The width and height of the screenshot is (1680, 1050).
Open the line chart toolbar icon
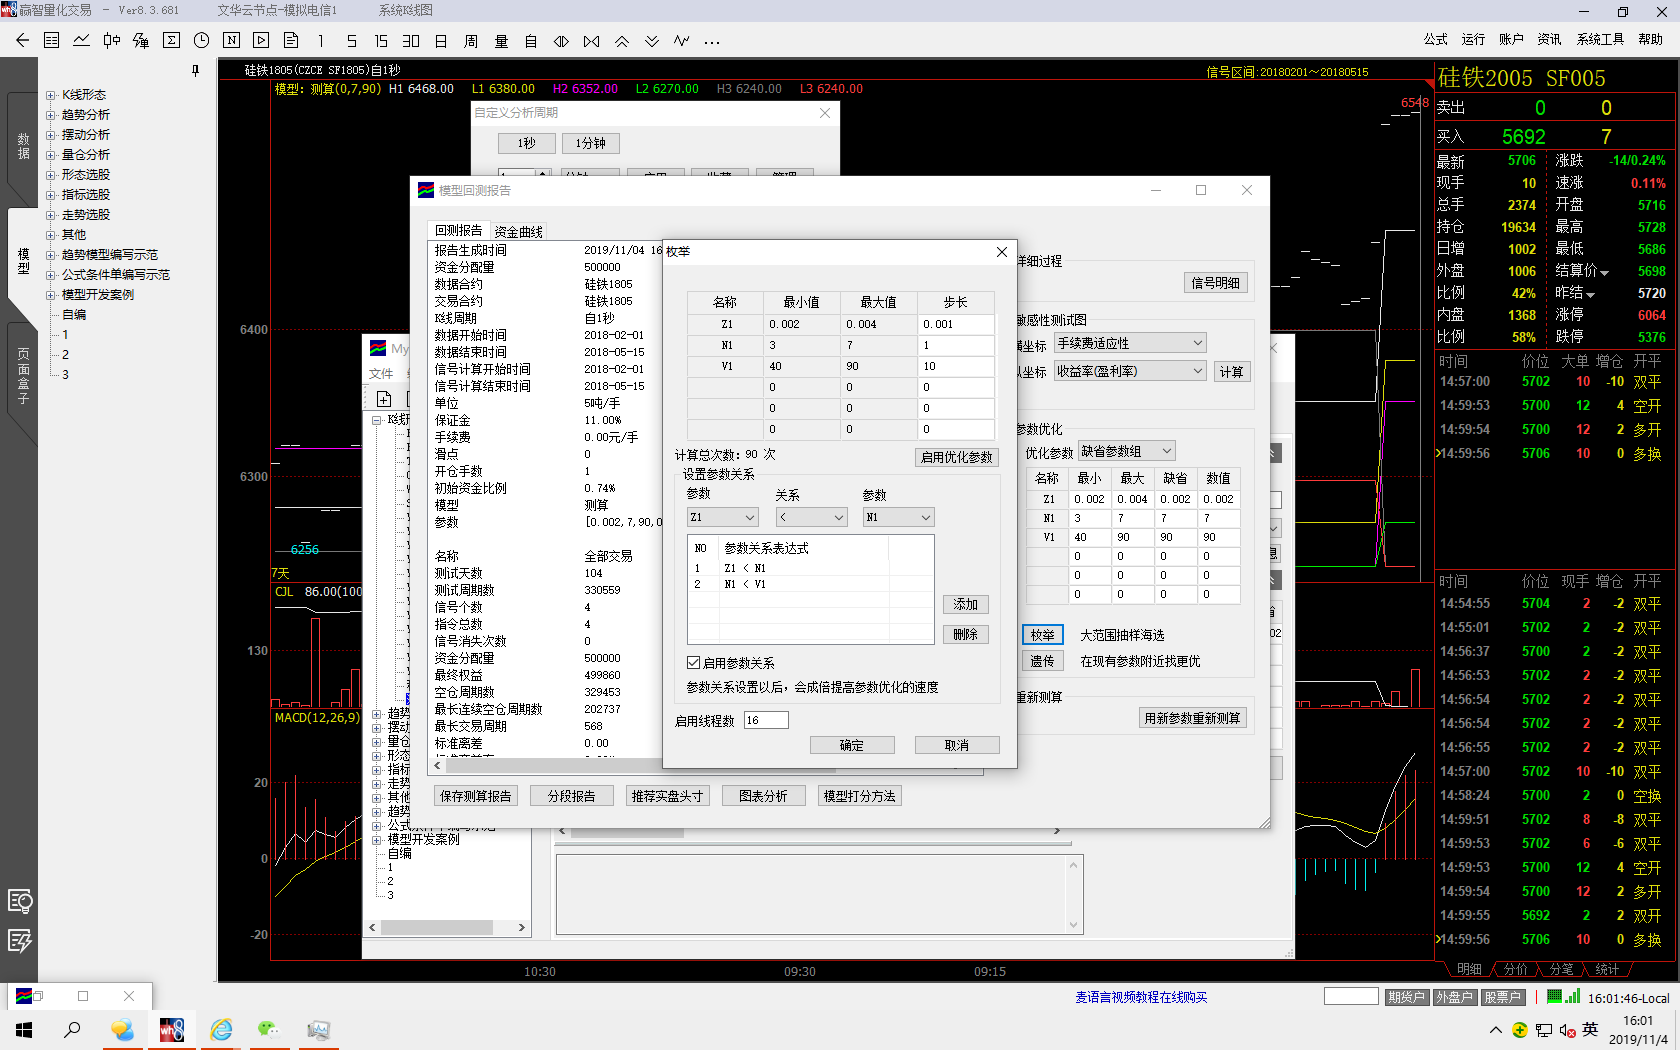pos(81,41)
